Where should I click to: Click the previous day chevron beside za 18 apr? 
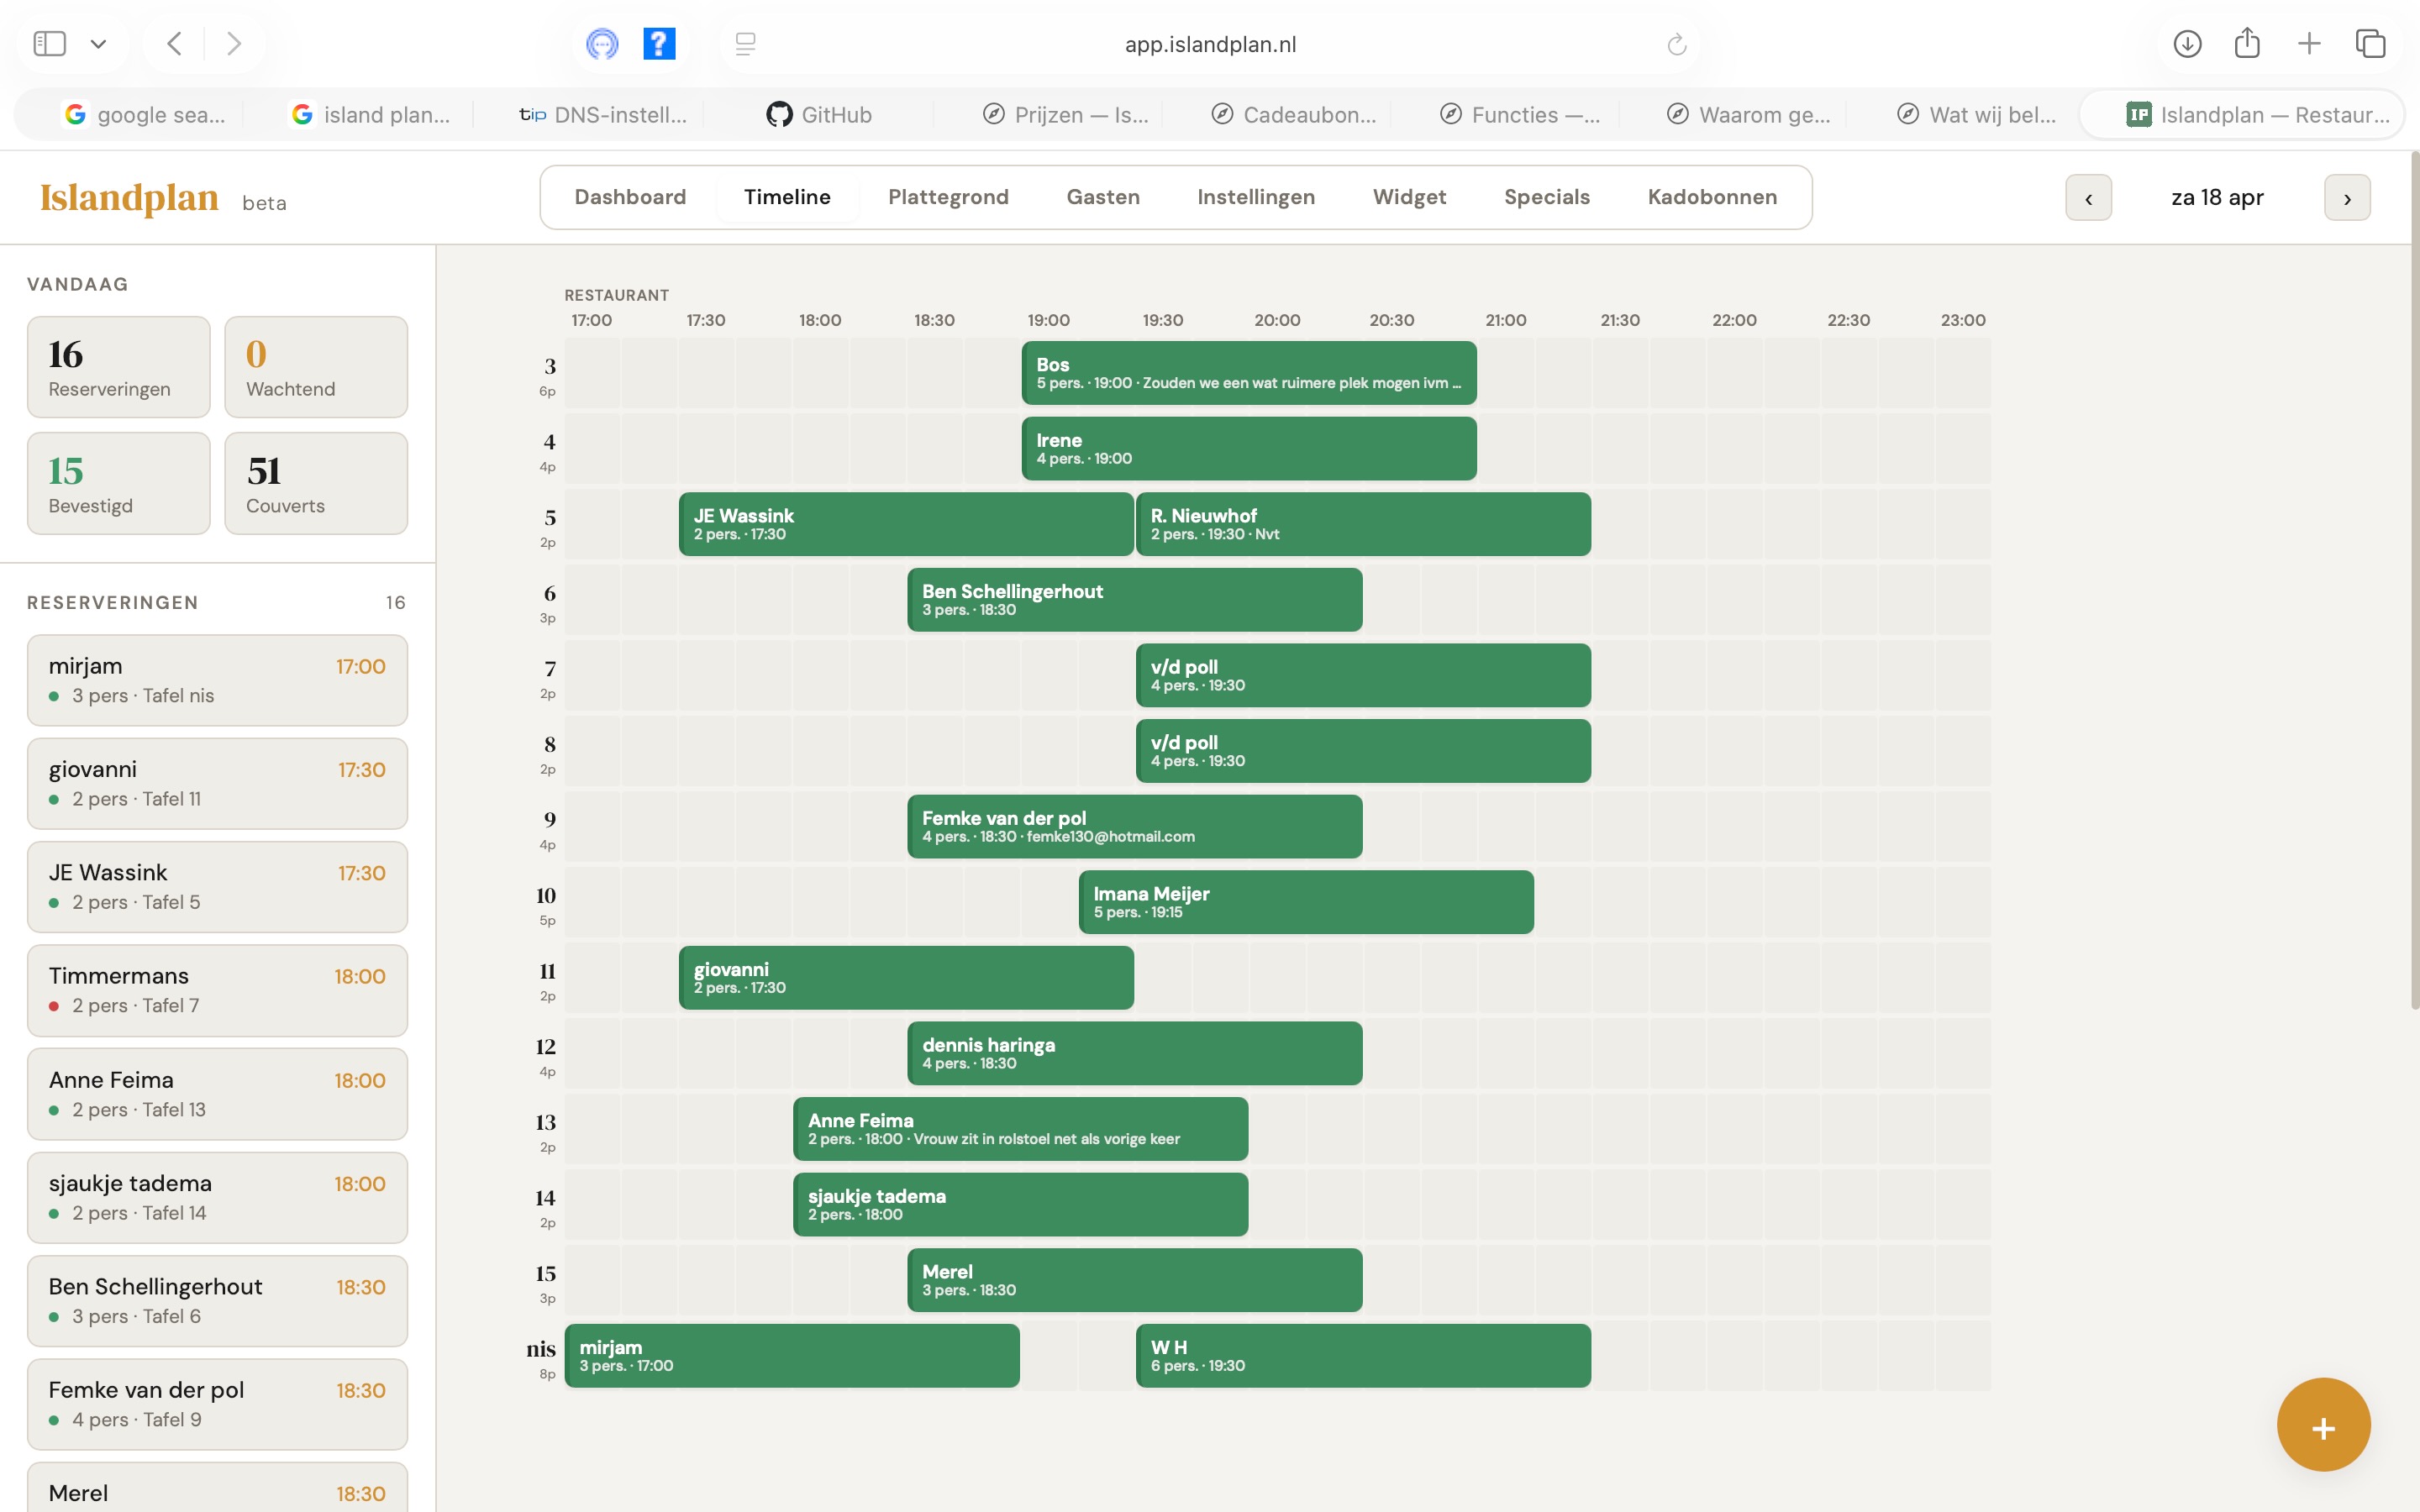[x=2089, y=197]
